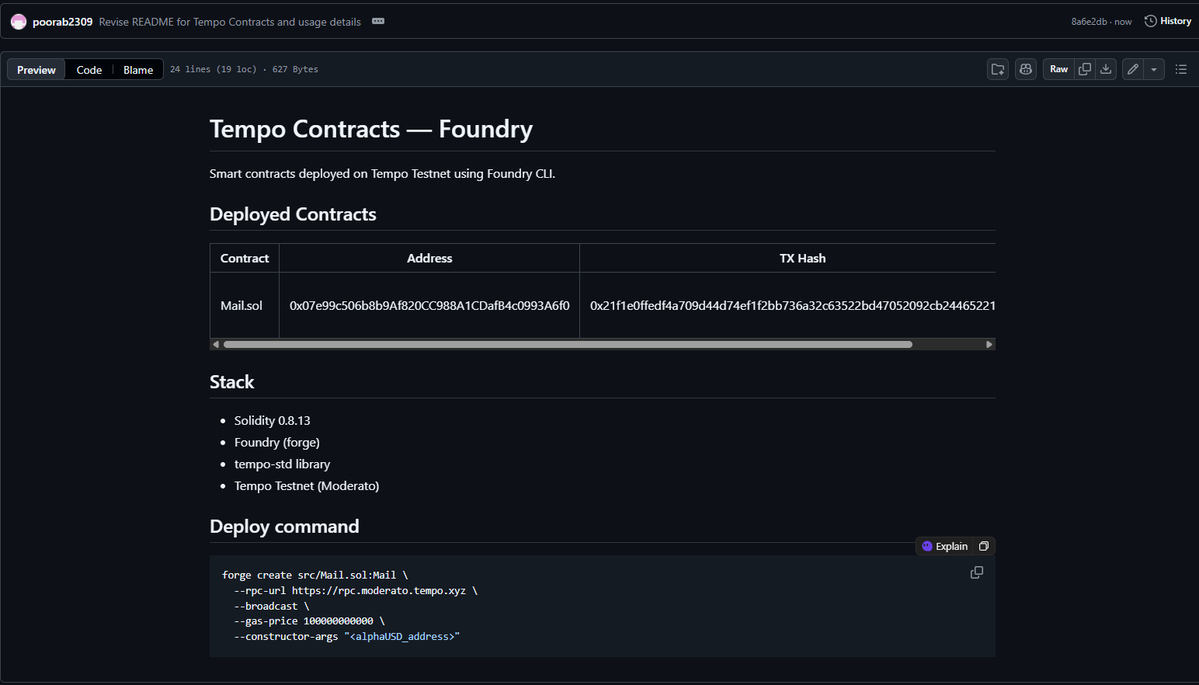
Task: Click the table horizontal scrollbar thumb
Action: [x=567, y=345]
